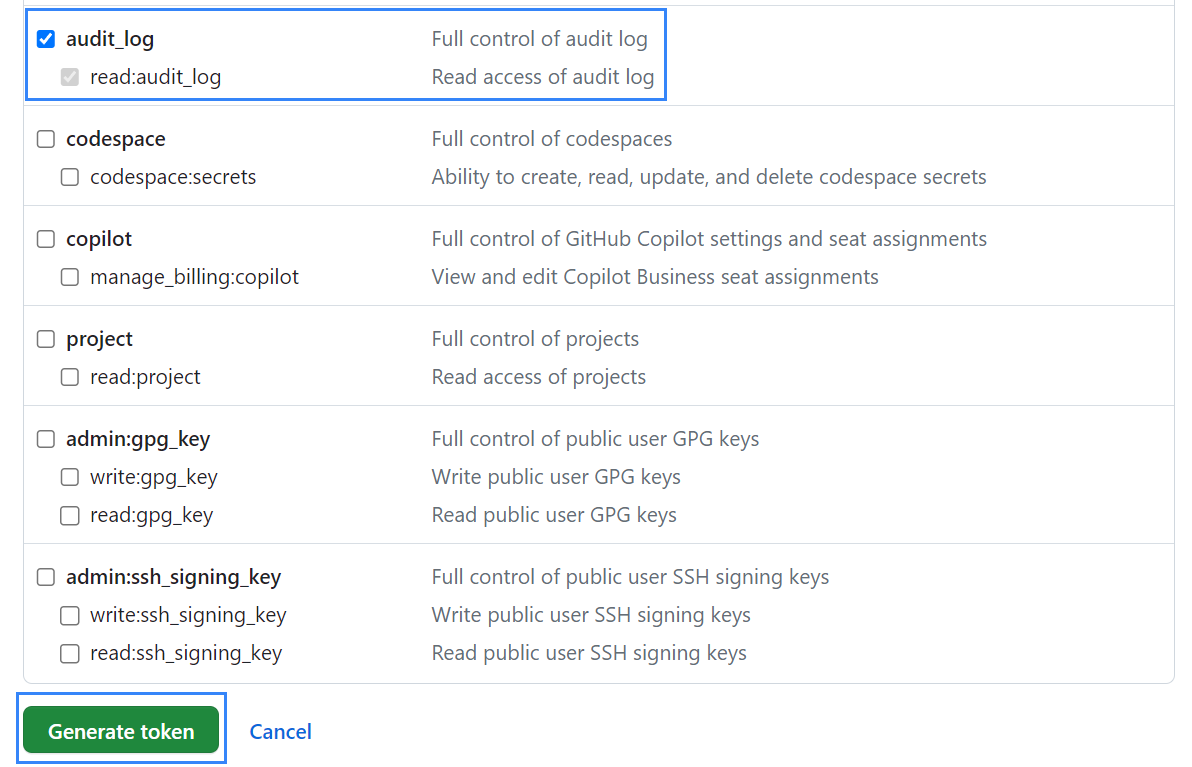1192x767 pixels.
Task: Enable the admin:ssh_signing_key checkbox
Action: coord(46,577)
